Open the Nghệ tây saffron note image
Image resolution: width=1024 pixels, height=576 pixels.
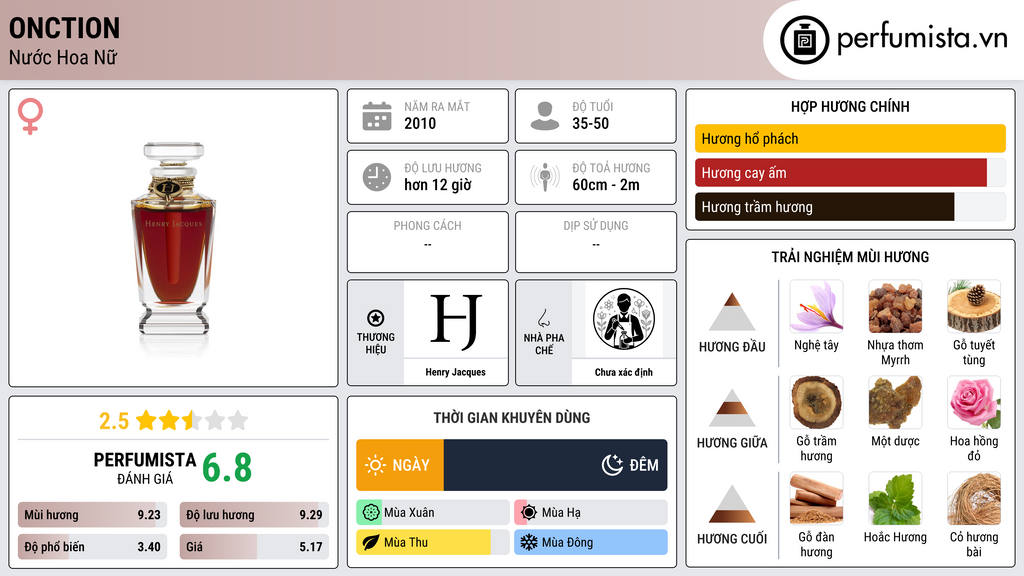point(816,306)
